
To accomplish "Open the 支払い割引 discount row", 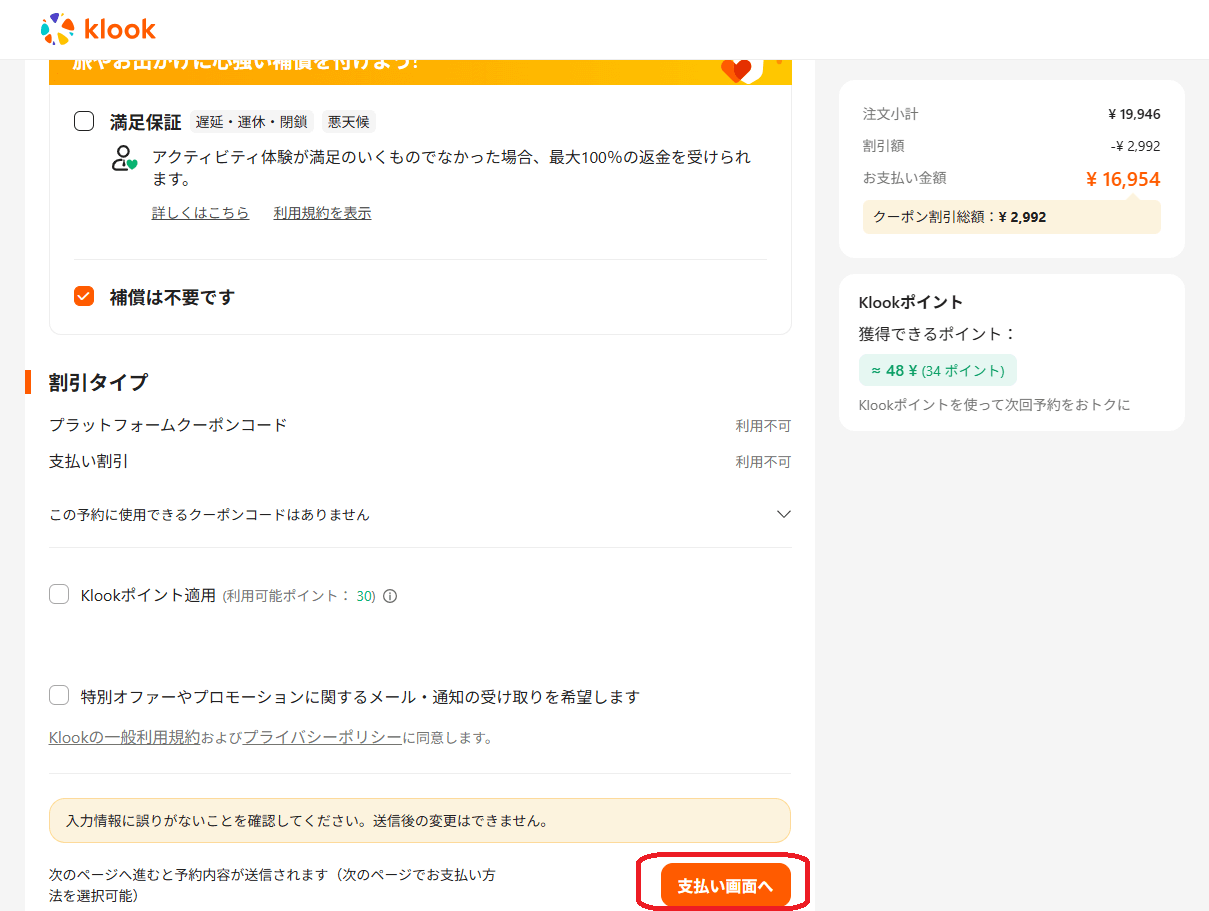I will [x=89, y=461].
